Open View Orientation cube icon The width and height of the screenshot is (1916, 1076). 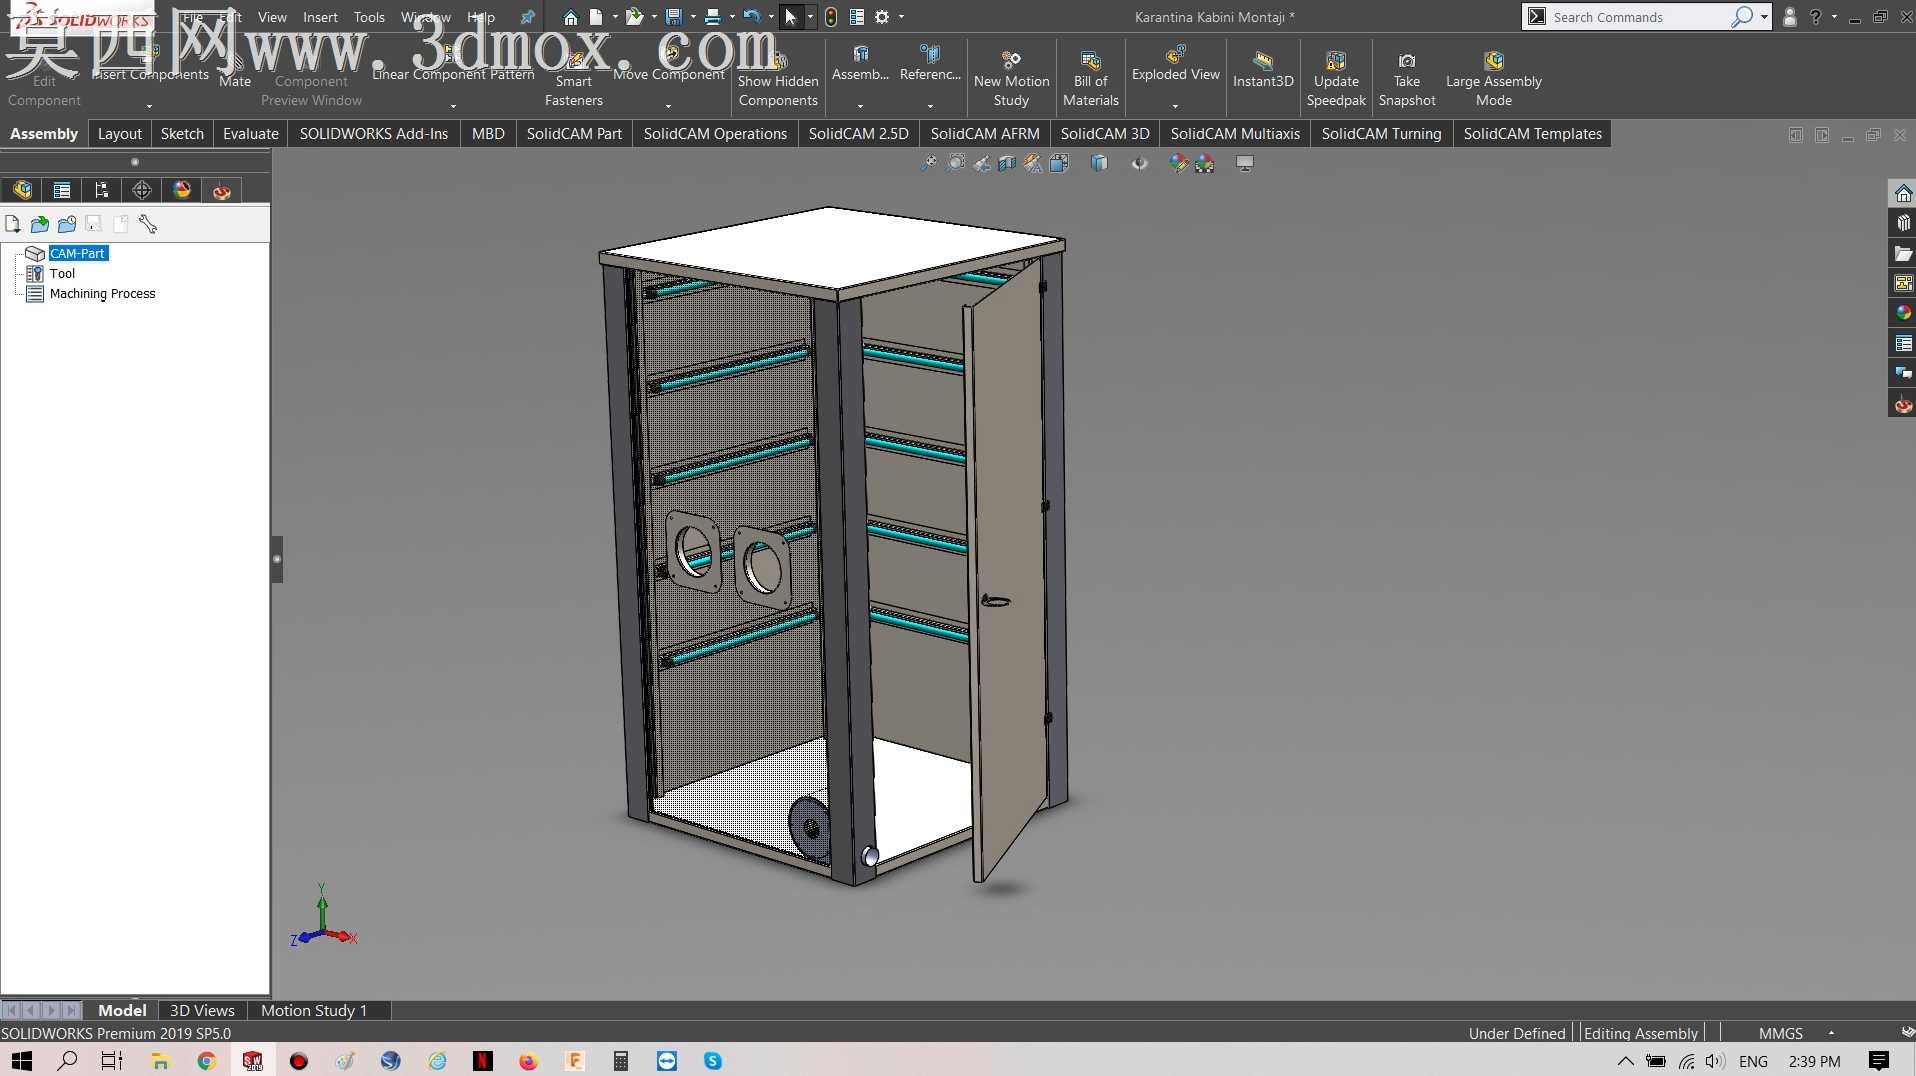tap(1059, 163)
